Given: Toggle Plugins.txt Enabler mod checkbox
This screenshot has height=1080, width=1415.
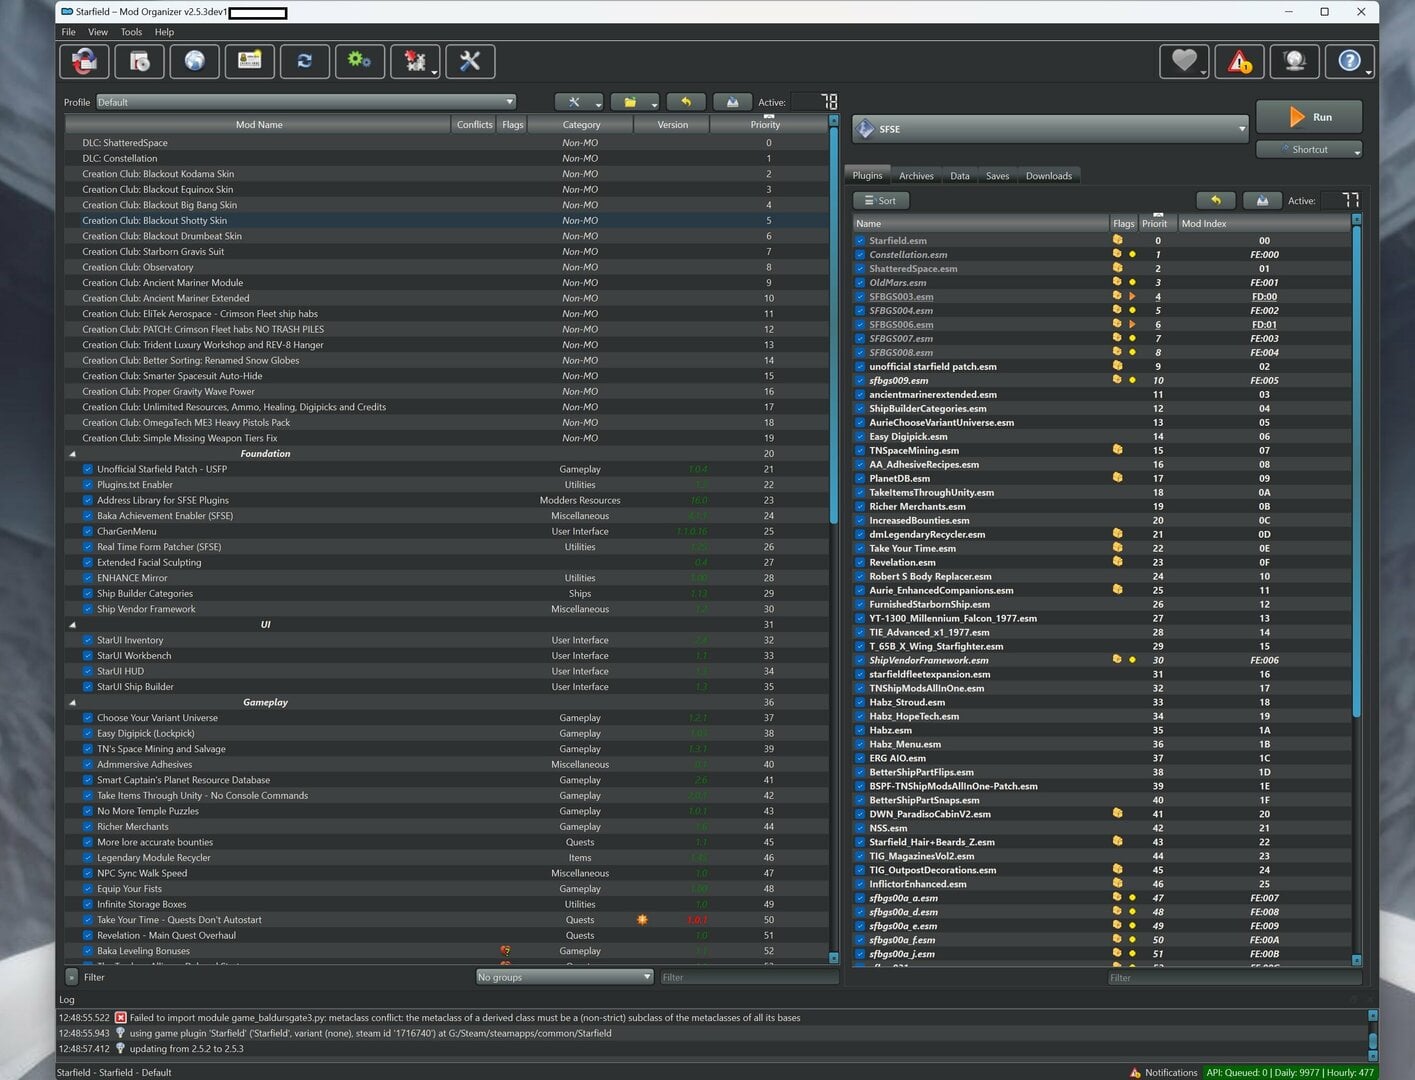Looking at the screenshot, I should (x=88, y=485).
